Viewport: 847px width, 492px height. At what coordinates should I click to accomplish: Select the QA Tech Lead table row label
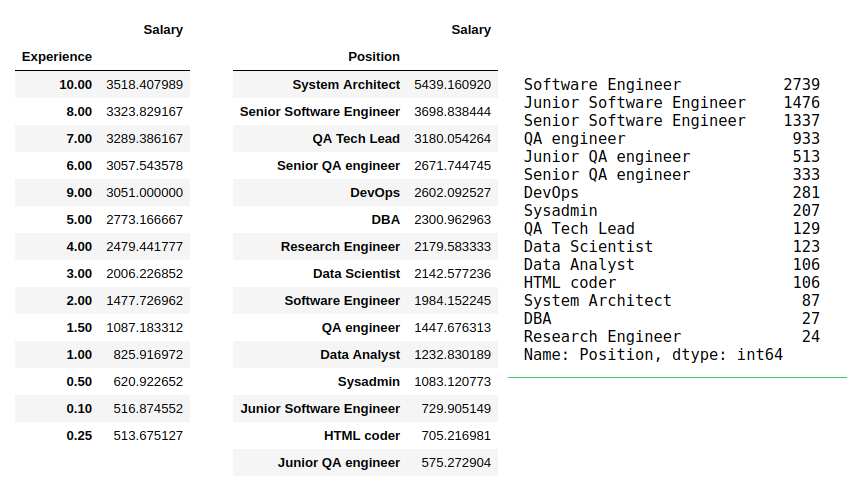point(356,139)
